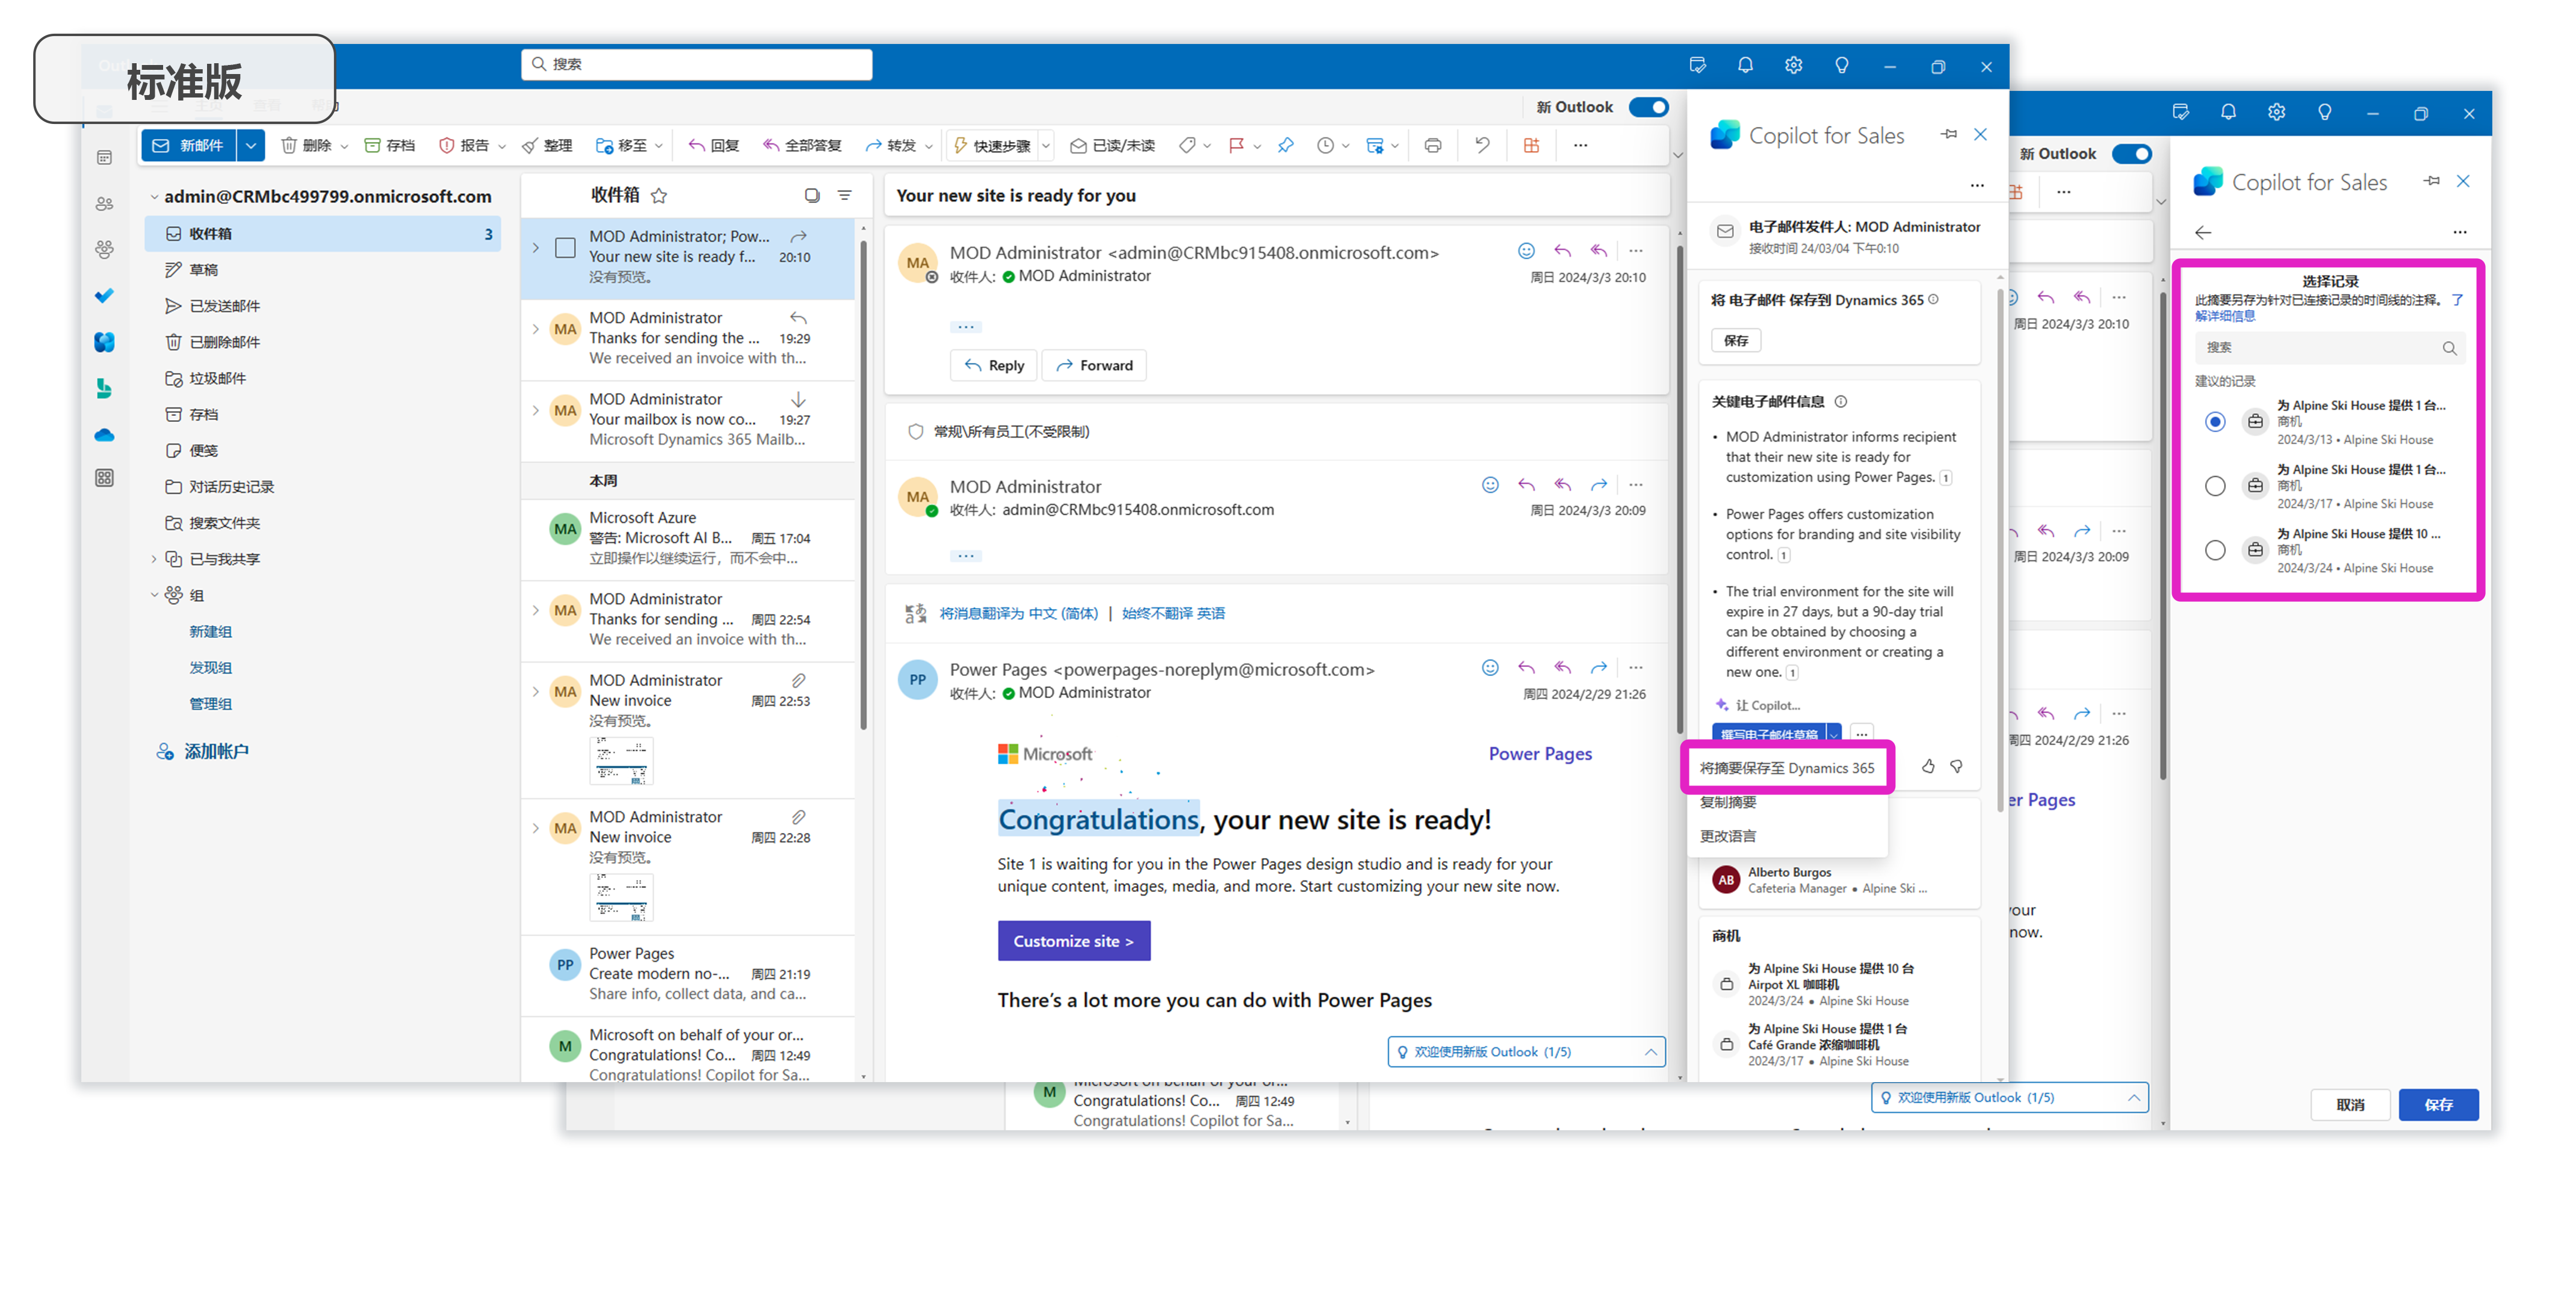Viewport: 2576px width, 1300px height.
Task: Choose 复制摘要 in Copilot menu
Action: pyautogui.click(x=1728, y=802)
